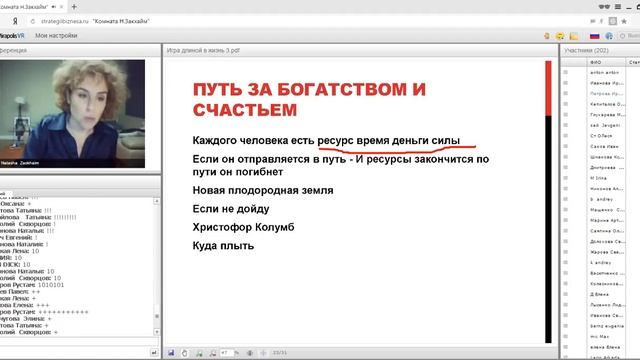Click the slide line 'Куда плыть'
This screenshot has height=360, width=640.
coord(223,246)
